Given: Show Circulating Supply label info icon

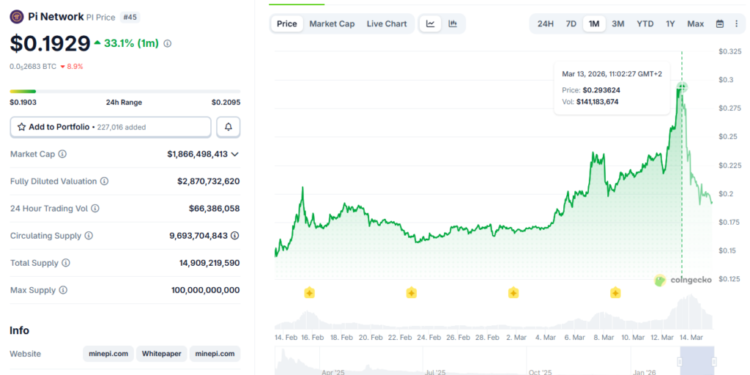Looking at the screenshot, I should (x=89, y=236).
